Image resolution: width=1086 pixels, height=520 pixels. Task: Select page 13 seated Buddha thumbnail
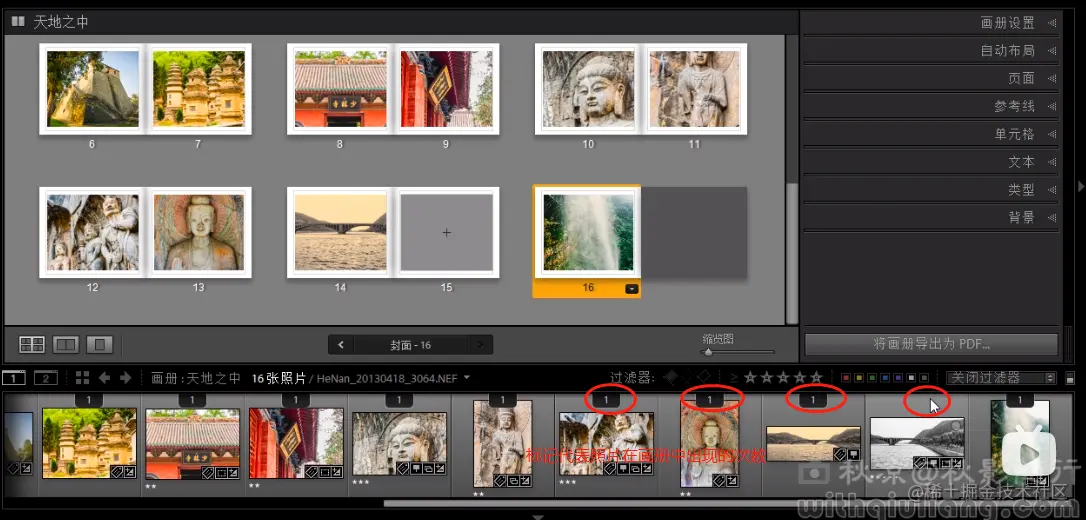(199, 233)
